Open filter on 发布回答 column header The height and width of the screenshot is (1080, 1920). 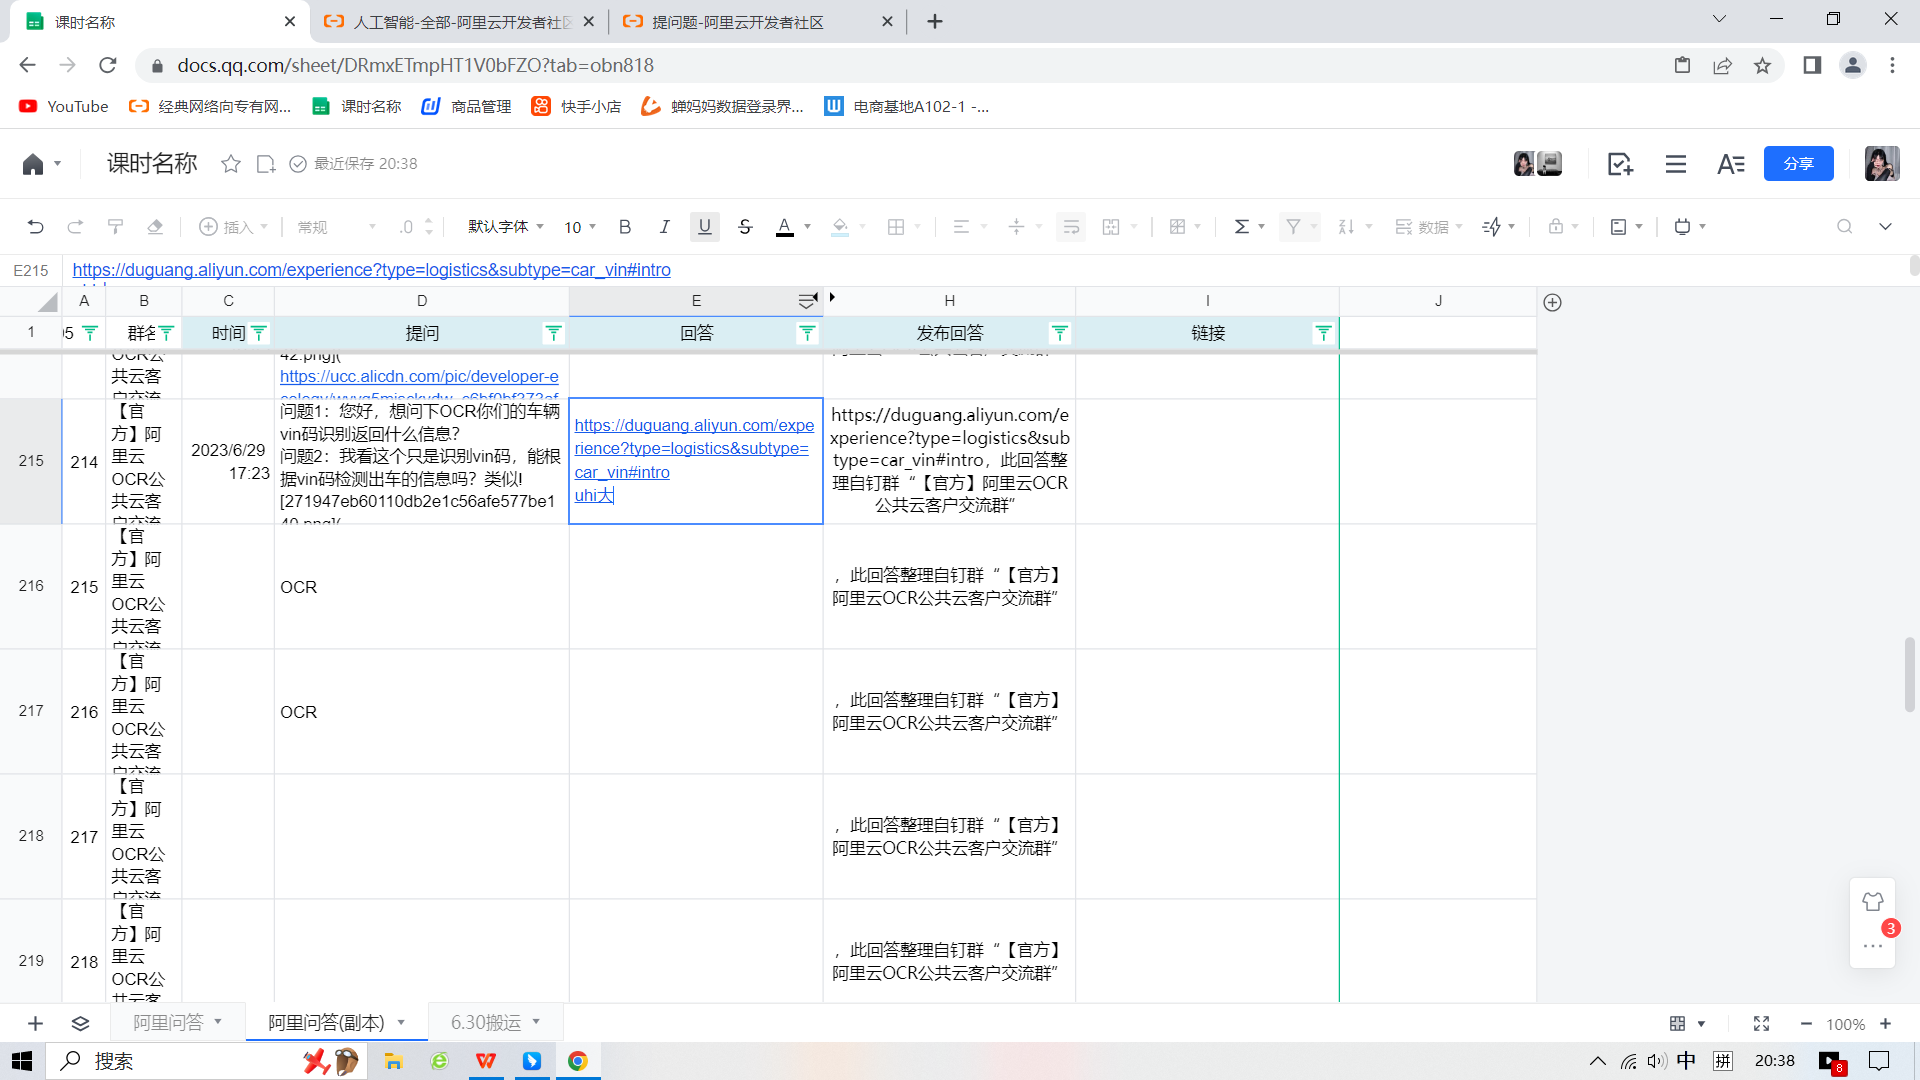[1060, 333]
